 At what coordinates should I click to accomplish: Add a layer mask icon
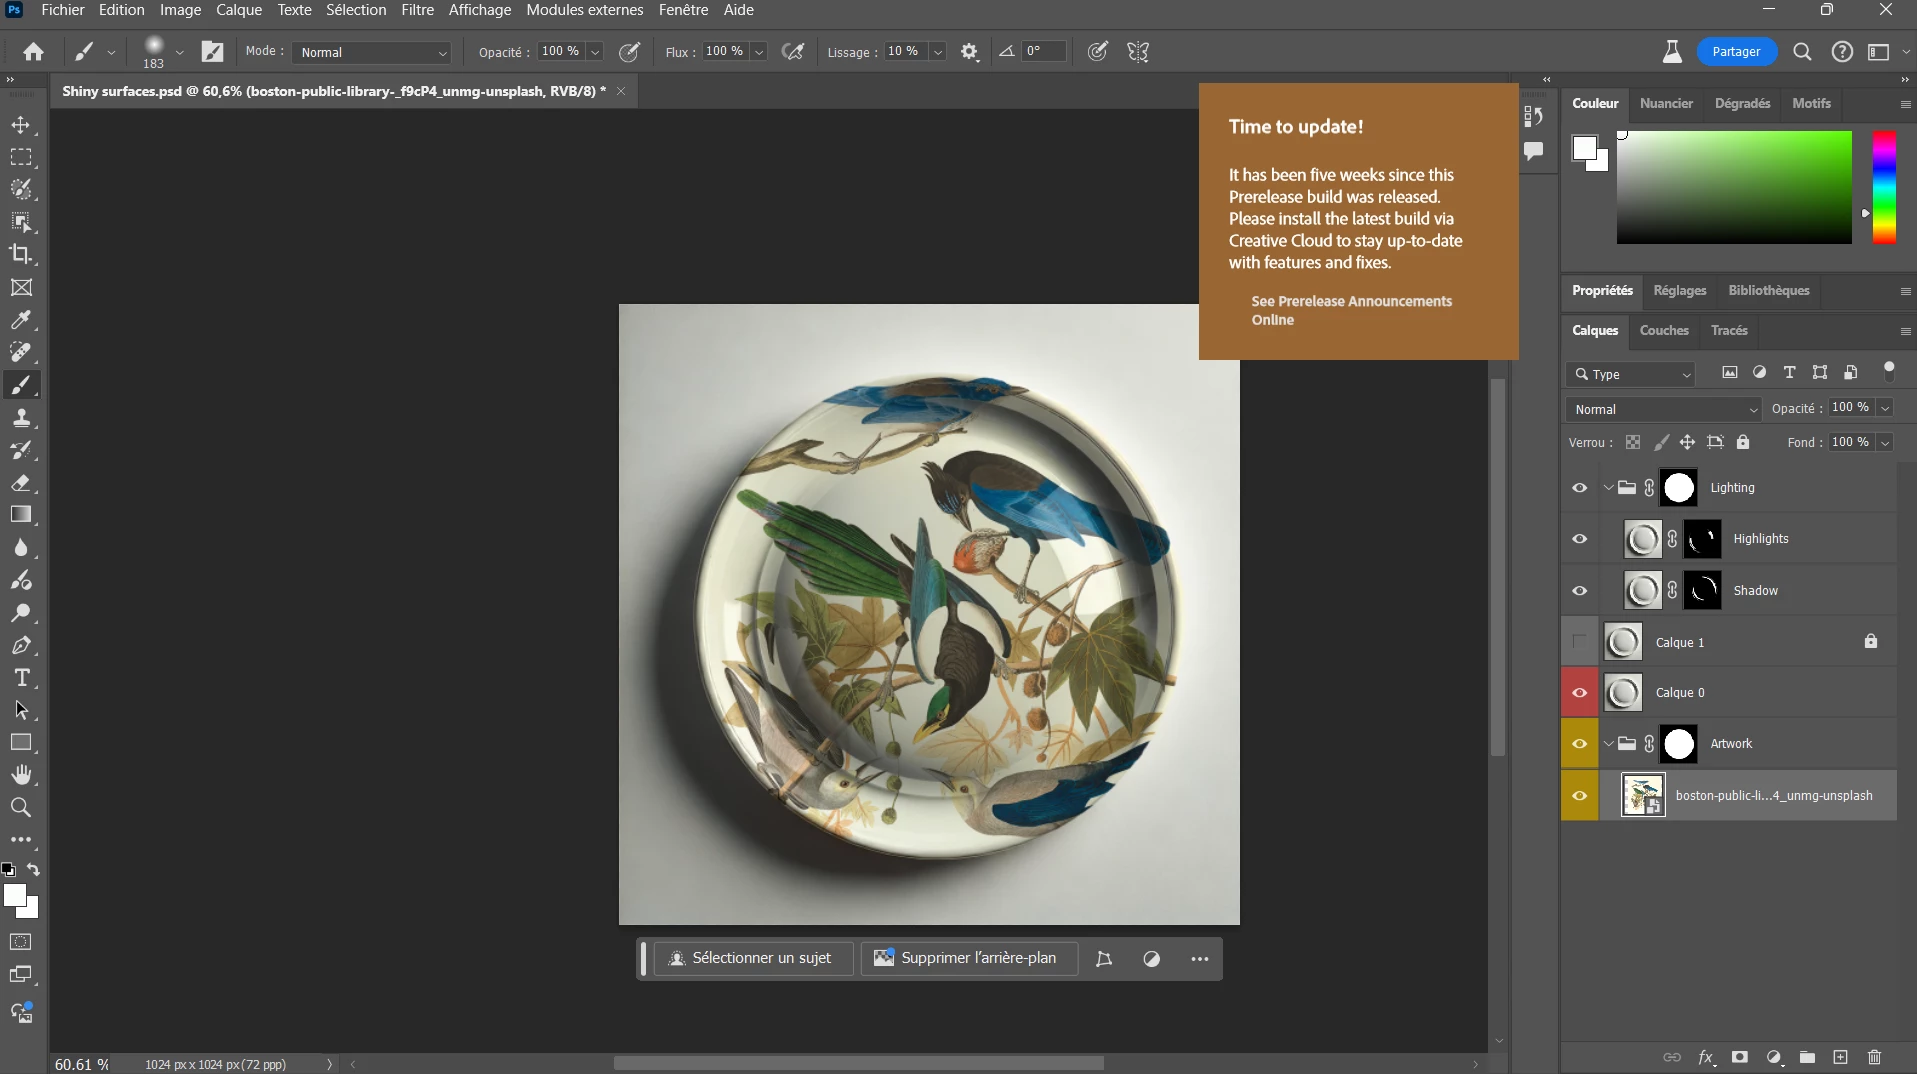coord(1740,1057)
